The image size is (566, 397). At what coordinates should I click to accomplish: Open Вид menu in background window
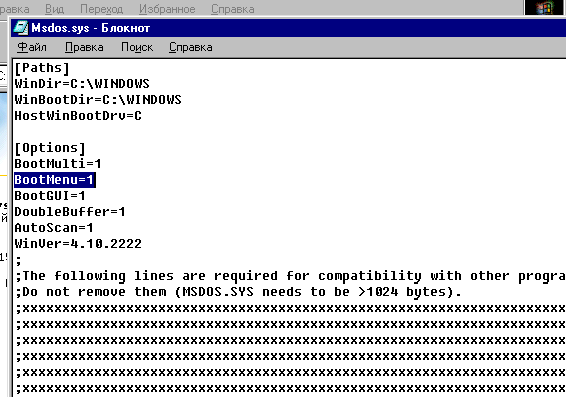55,9
